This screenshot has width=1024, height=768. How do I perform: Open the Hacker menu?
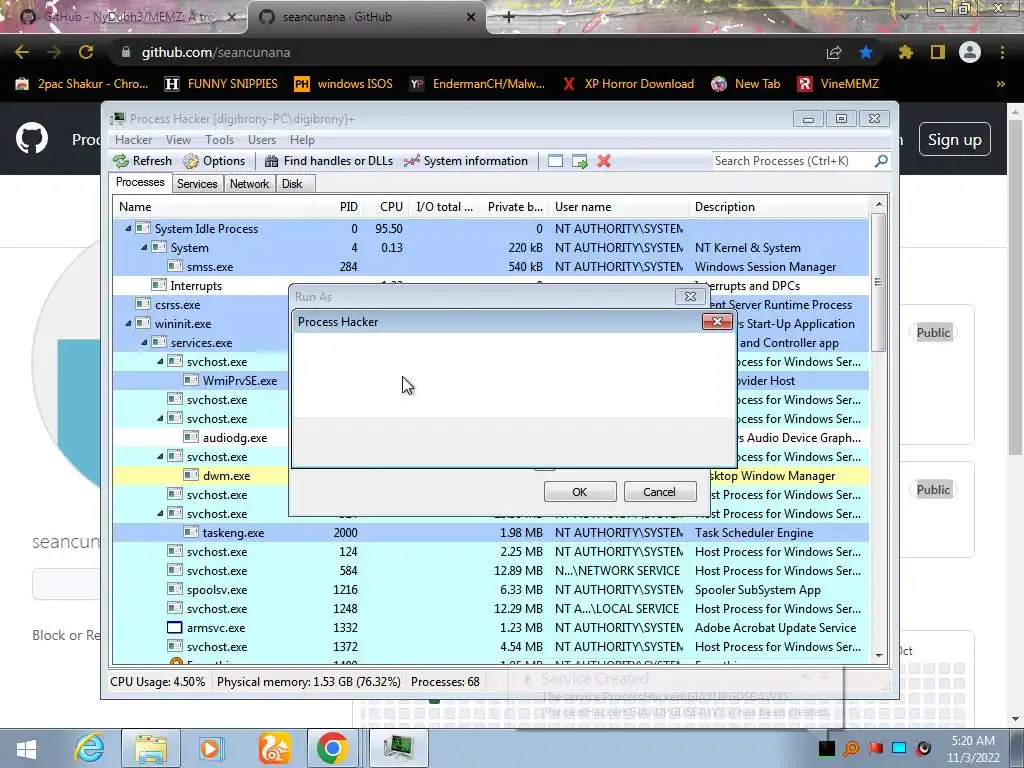133,140
